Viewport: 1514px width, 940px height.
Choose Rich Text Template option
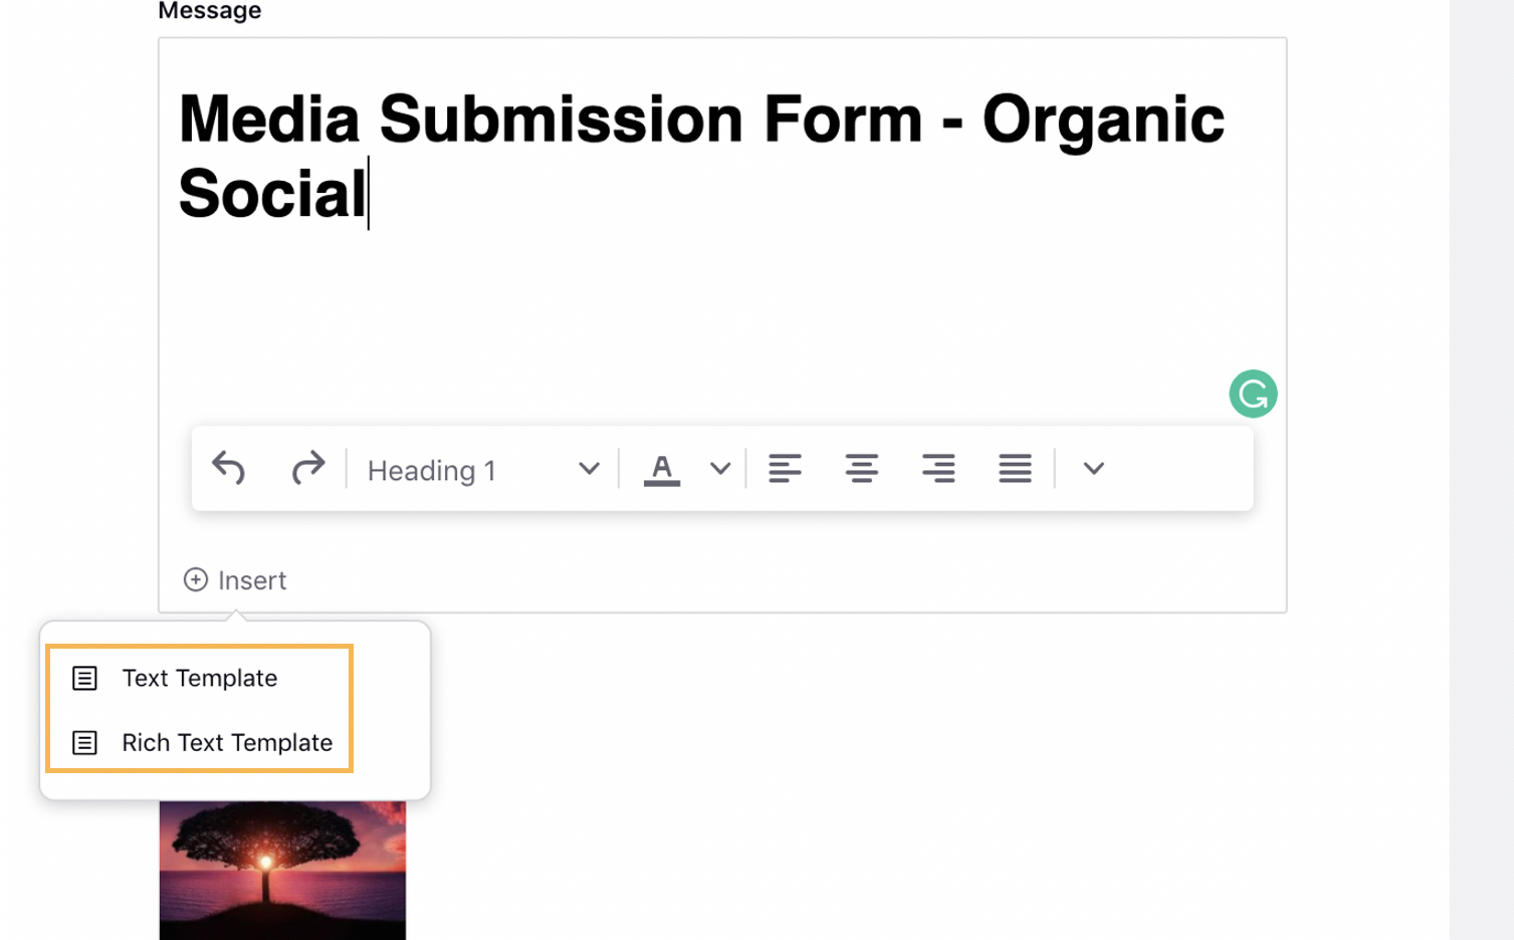[x=200, y=742]
